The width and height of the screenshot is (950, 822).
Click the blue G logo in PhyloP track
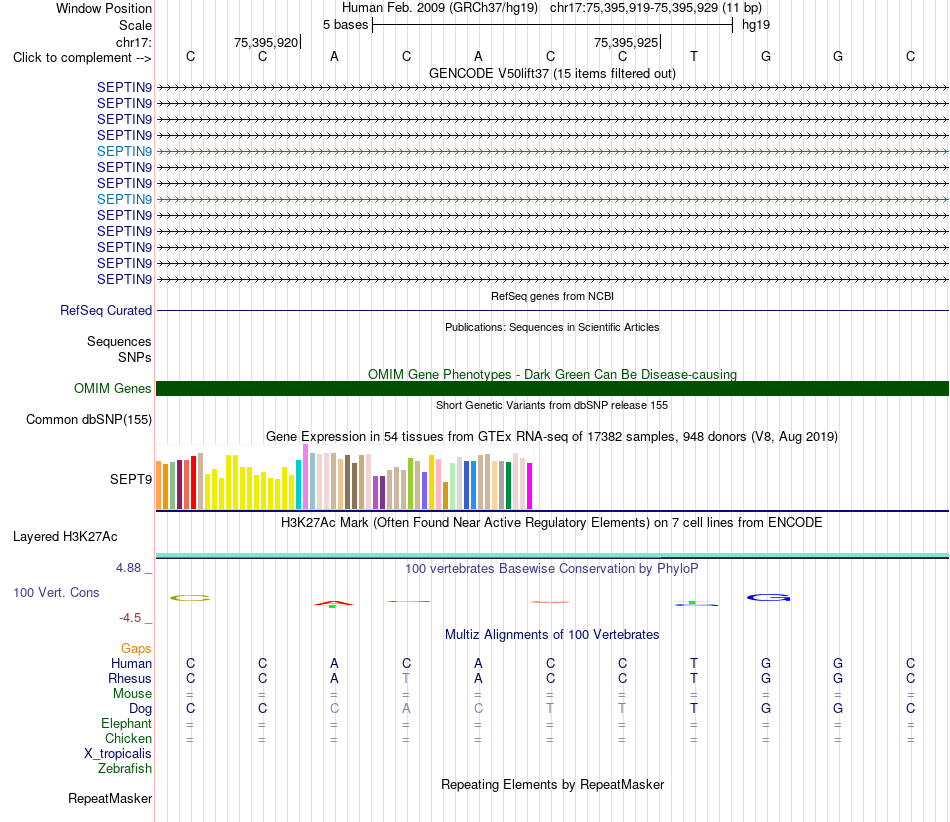tap(769, 598)
